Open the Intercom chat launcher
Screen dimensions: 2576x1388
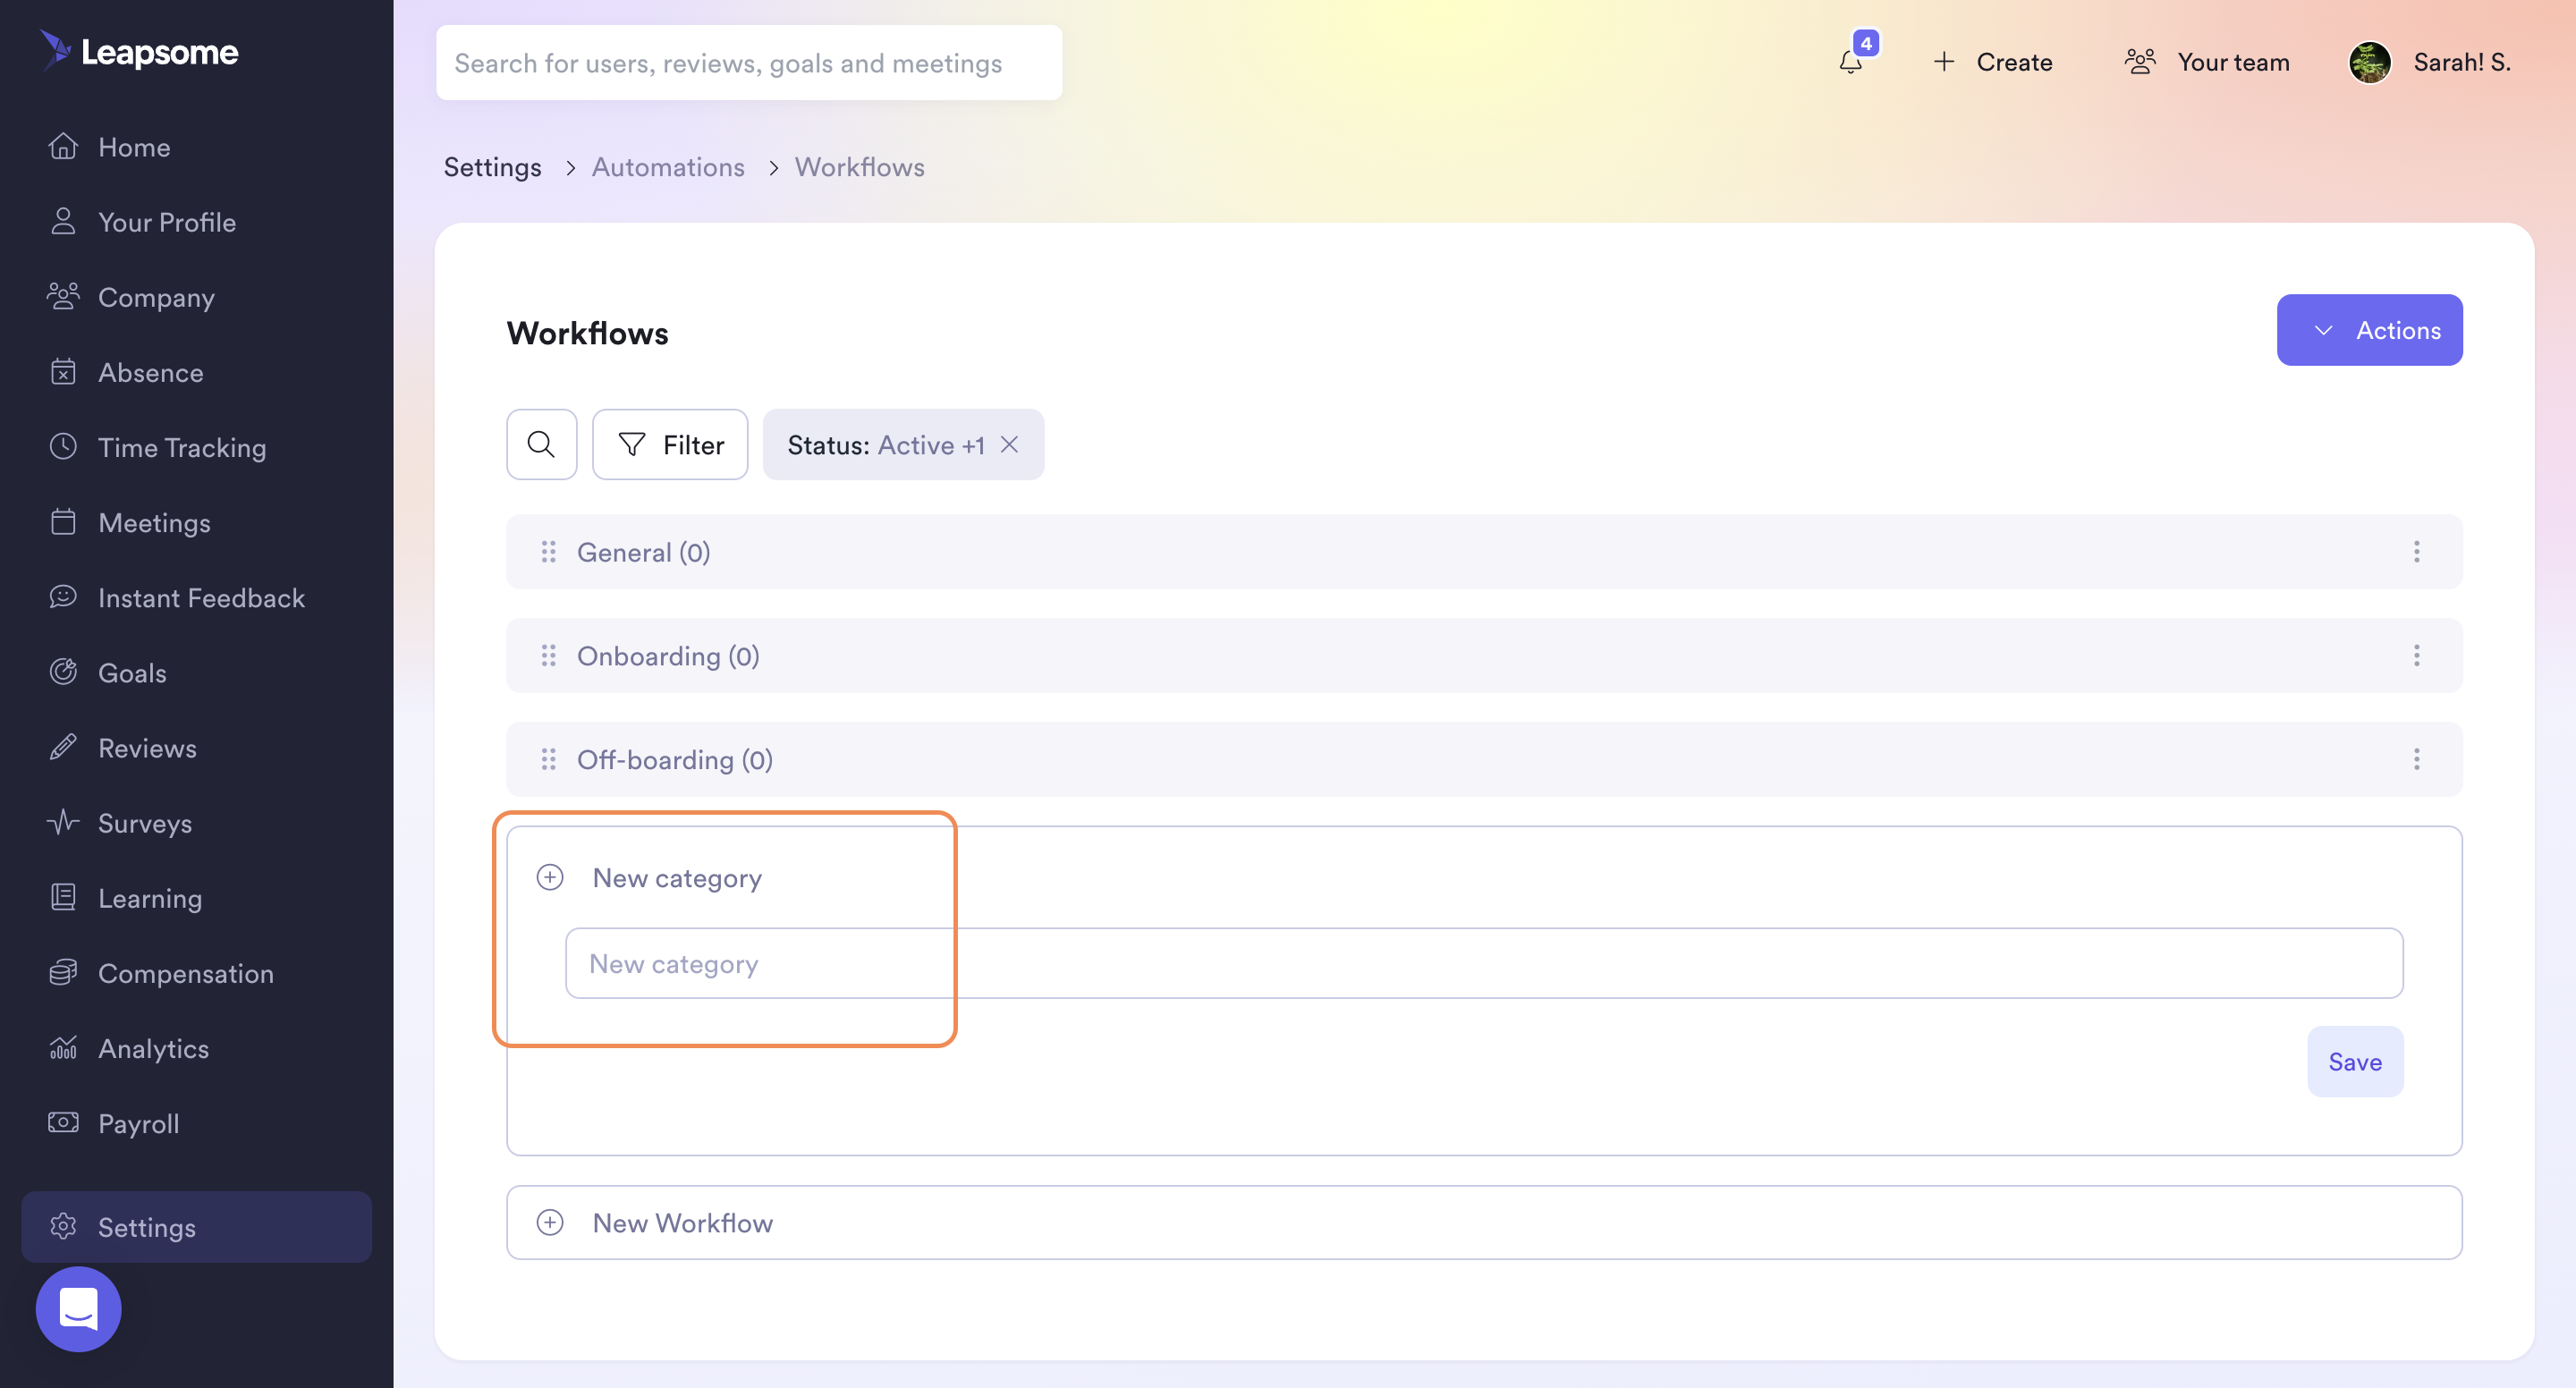click(78, 1309)
